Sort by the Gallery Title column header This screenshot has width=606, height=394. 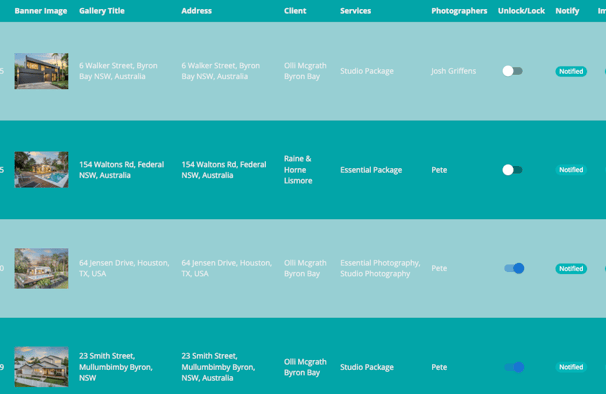pyautogui.click(x=102, y=11)
